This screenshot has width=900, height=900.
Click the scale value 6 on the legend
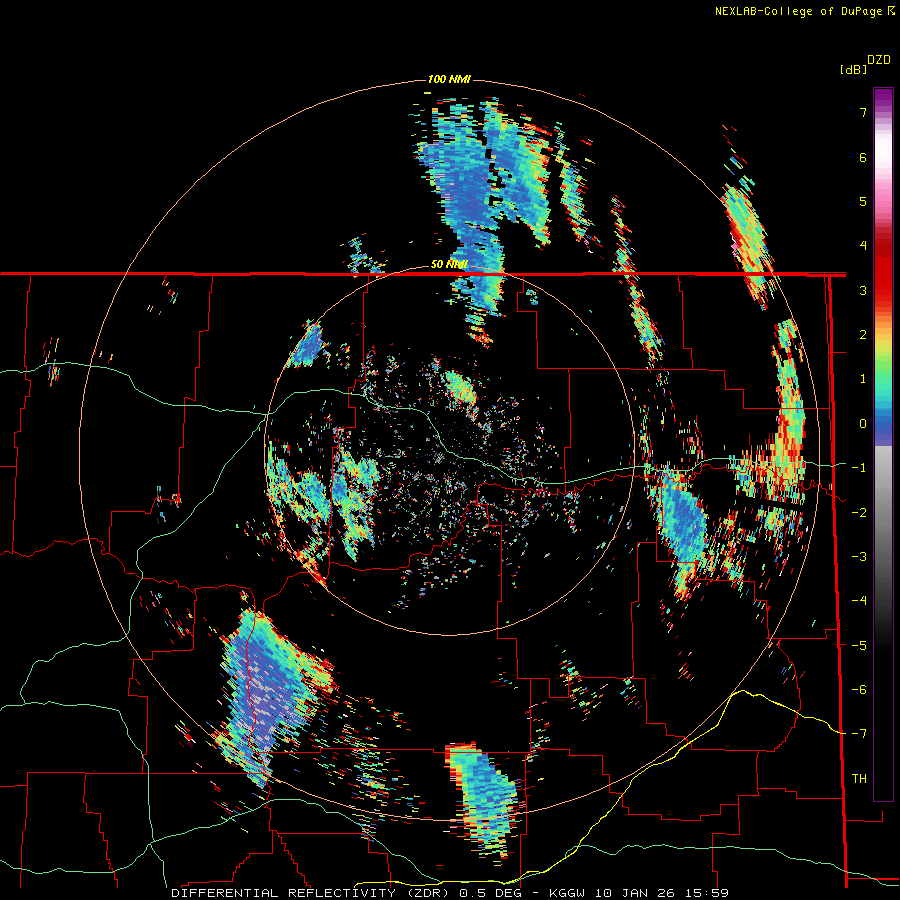coord(863,157)
